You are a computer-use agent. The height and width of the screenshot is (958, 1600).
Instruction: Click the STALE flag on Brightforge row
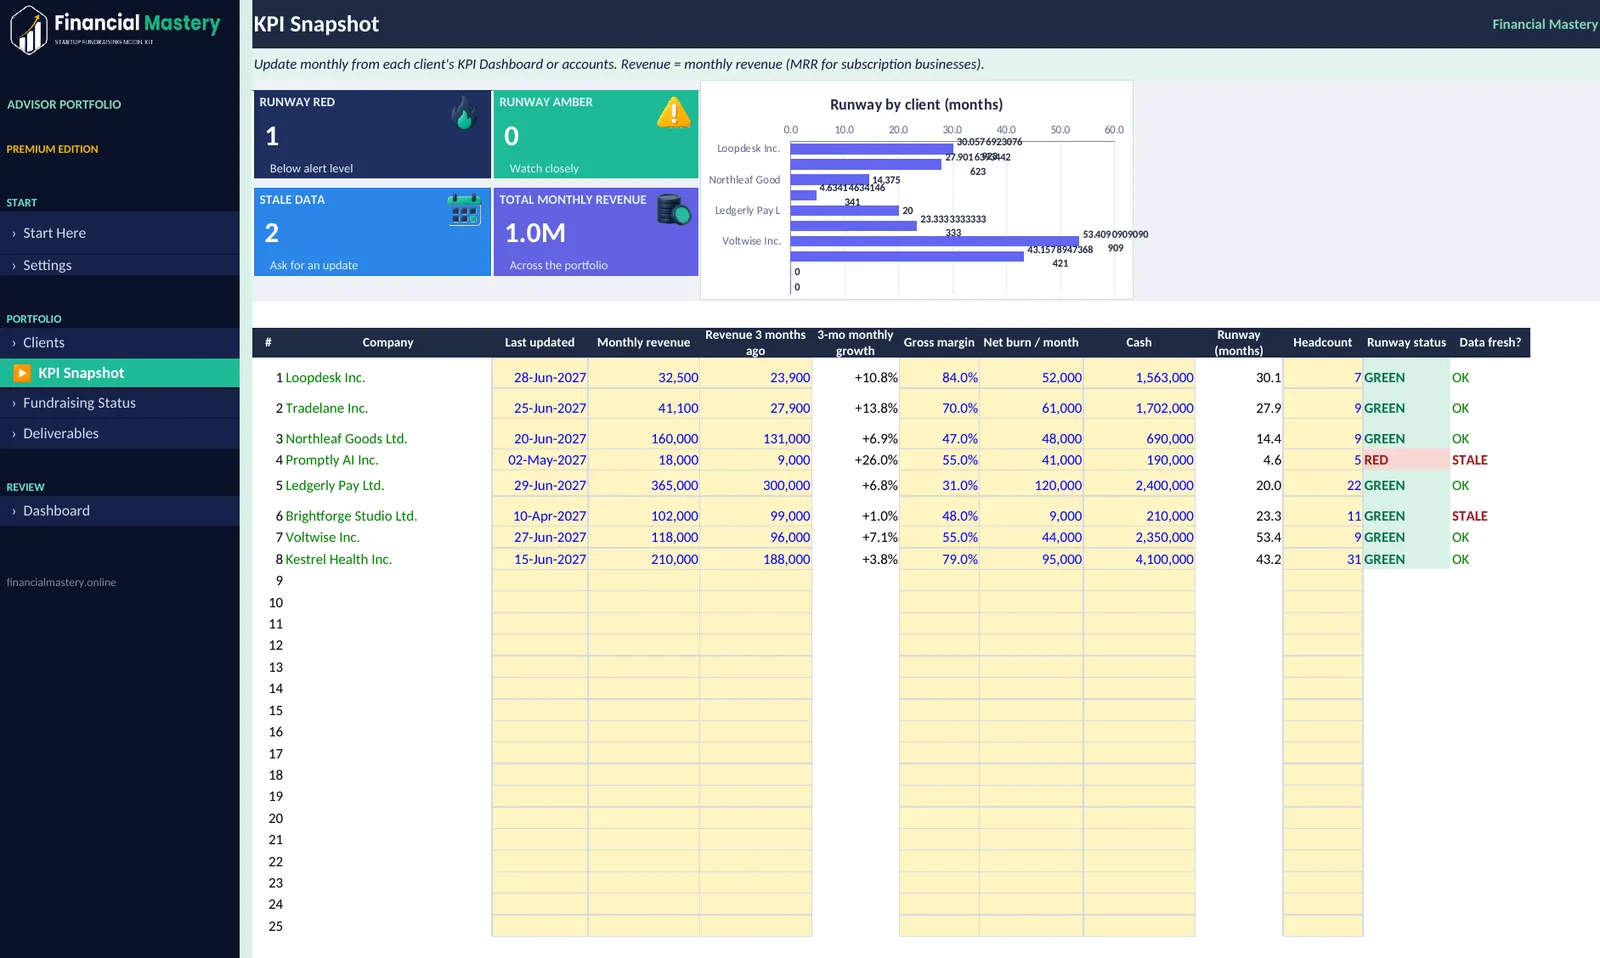(x=1470, y=516)
